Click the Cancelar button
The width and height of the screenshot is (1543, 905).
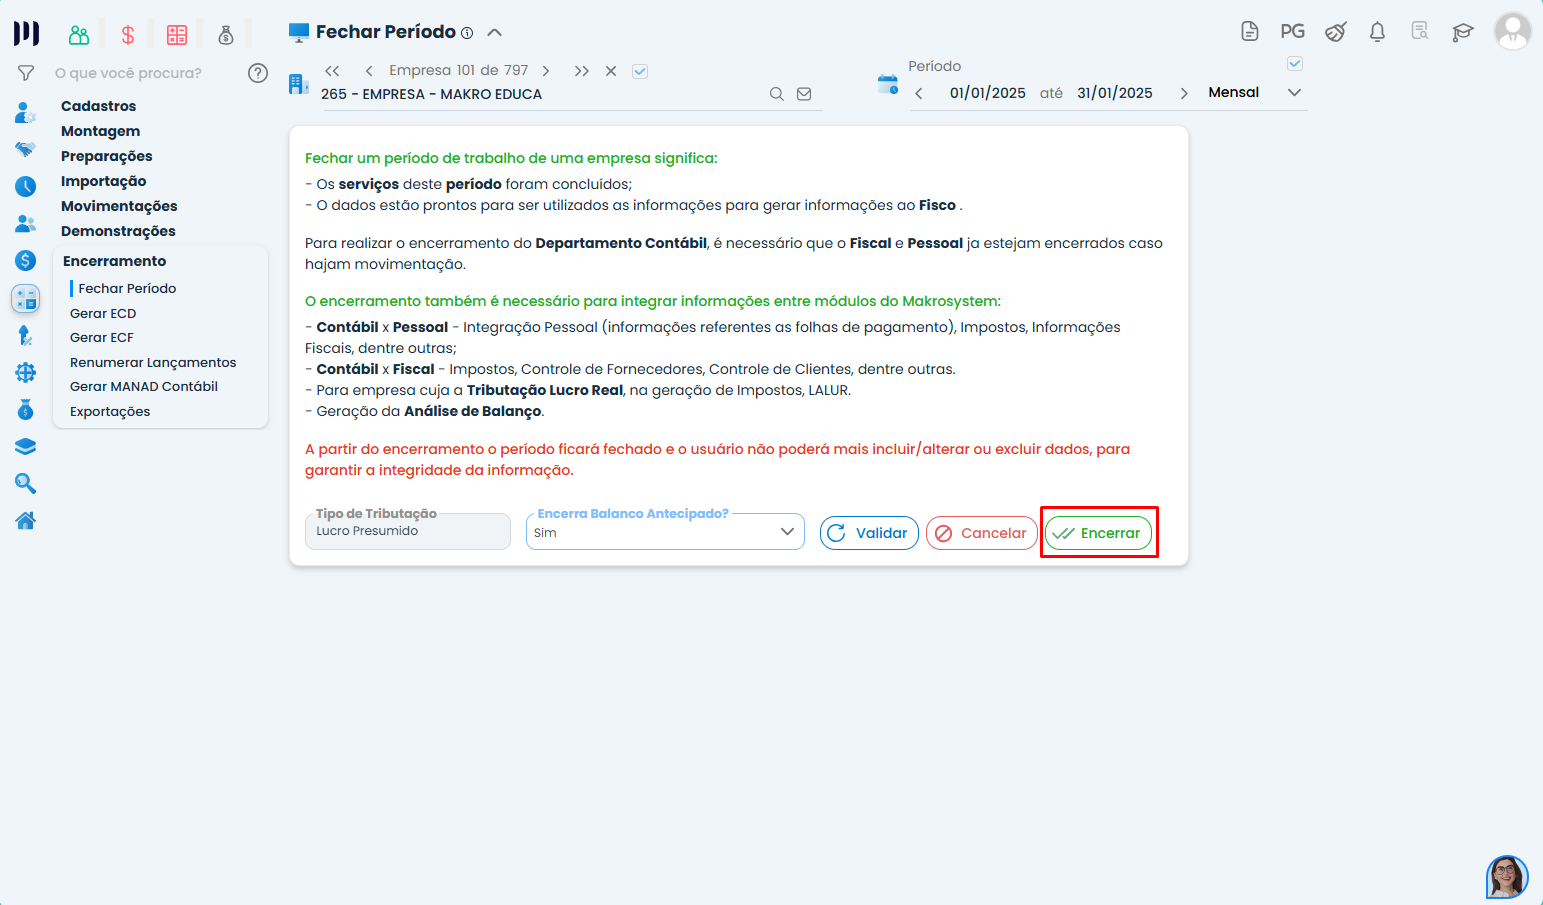(x=981, y=533)
